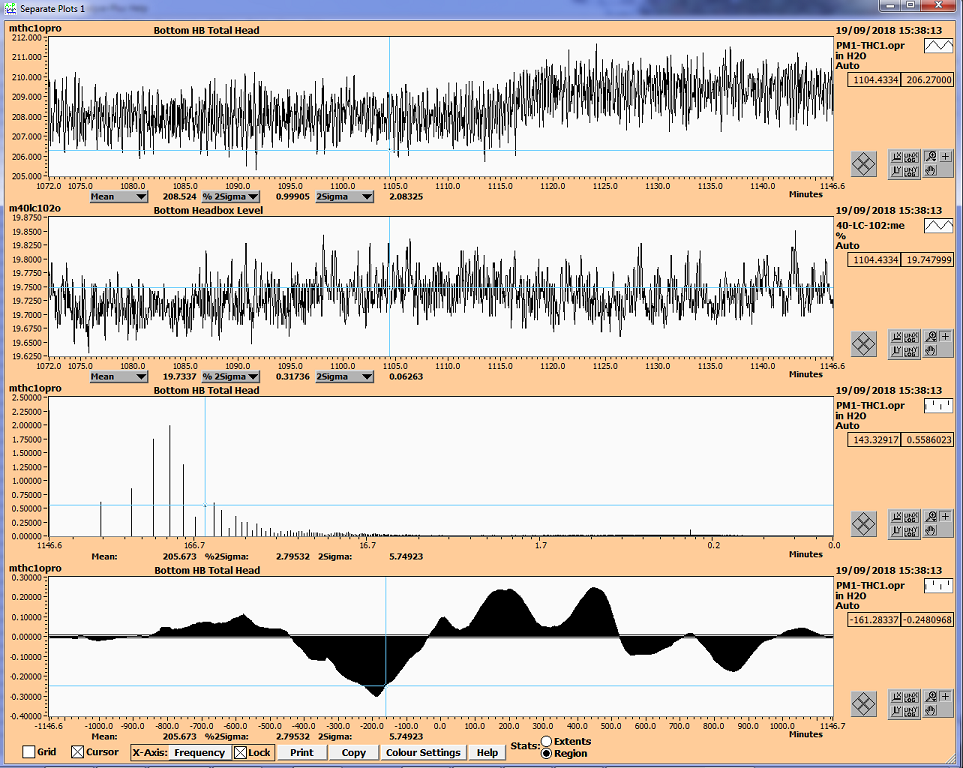The width and height of the screenshot is (963, 768).
Task: Click the X-Axis Frequency button
Action: (199, 752)
